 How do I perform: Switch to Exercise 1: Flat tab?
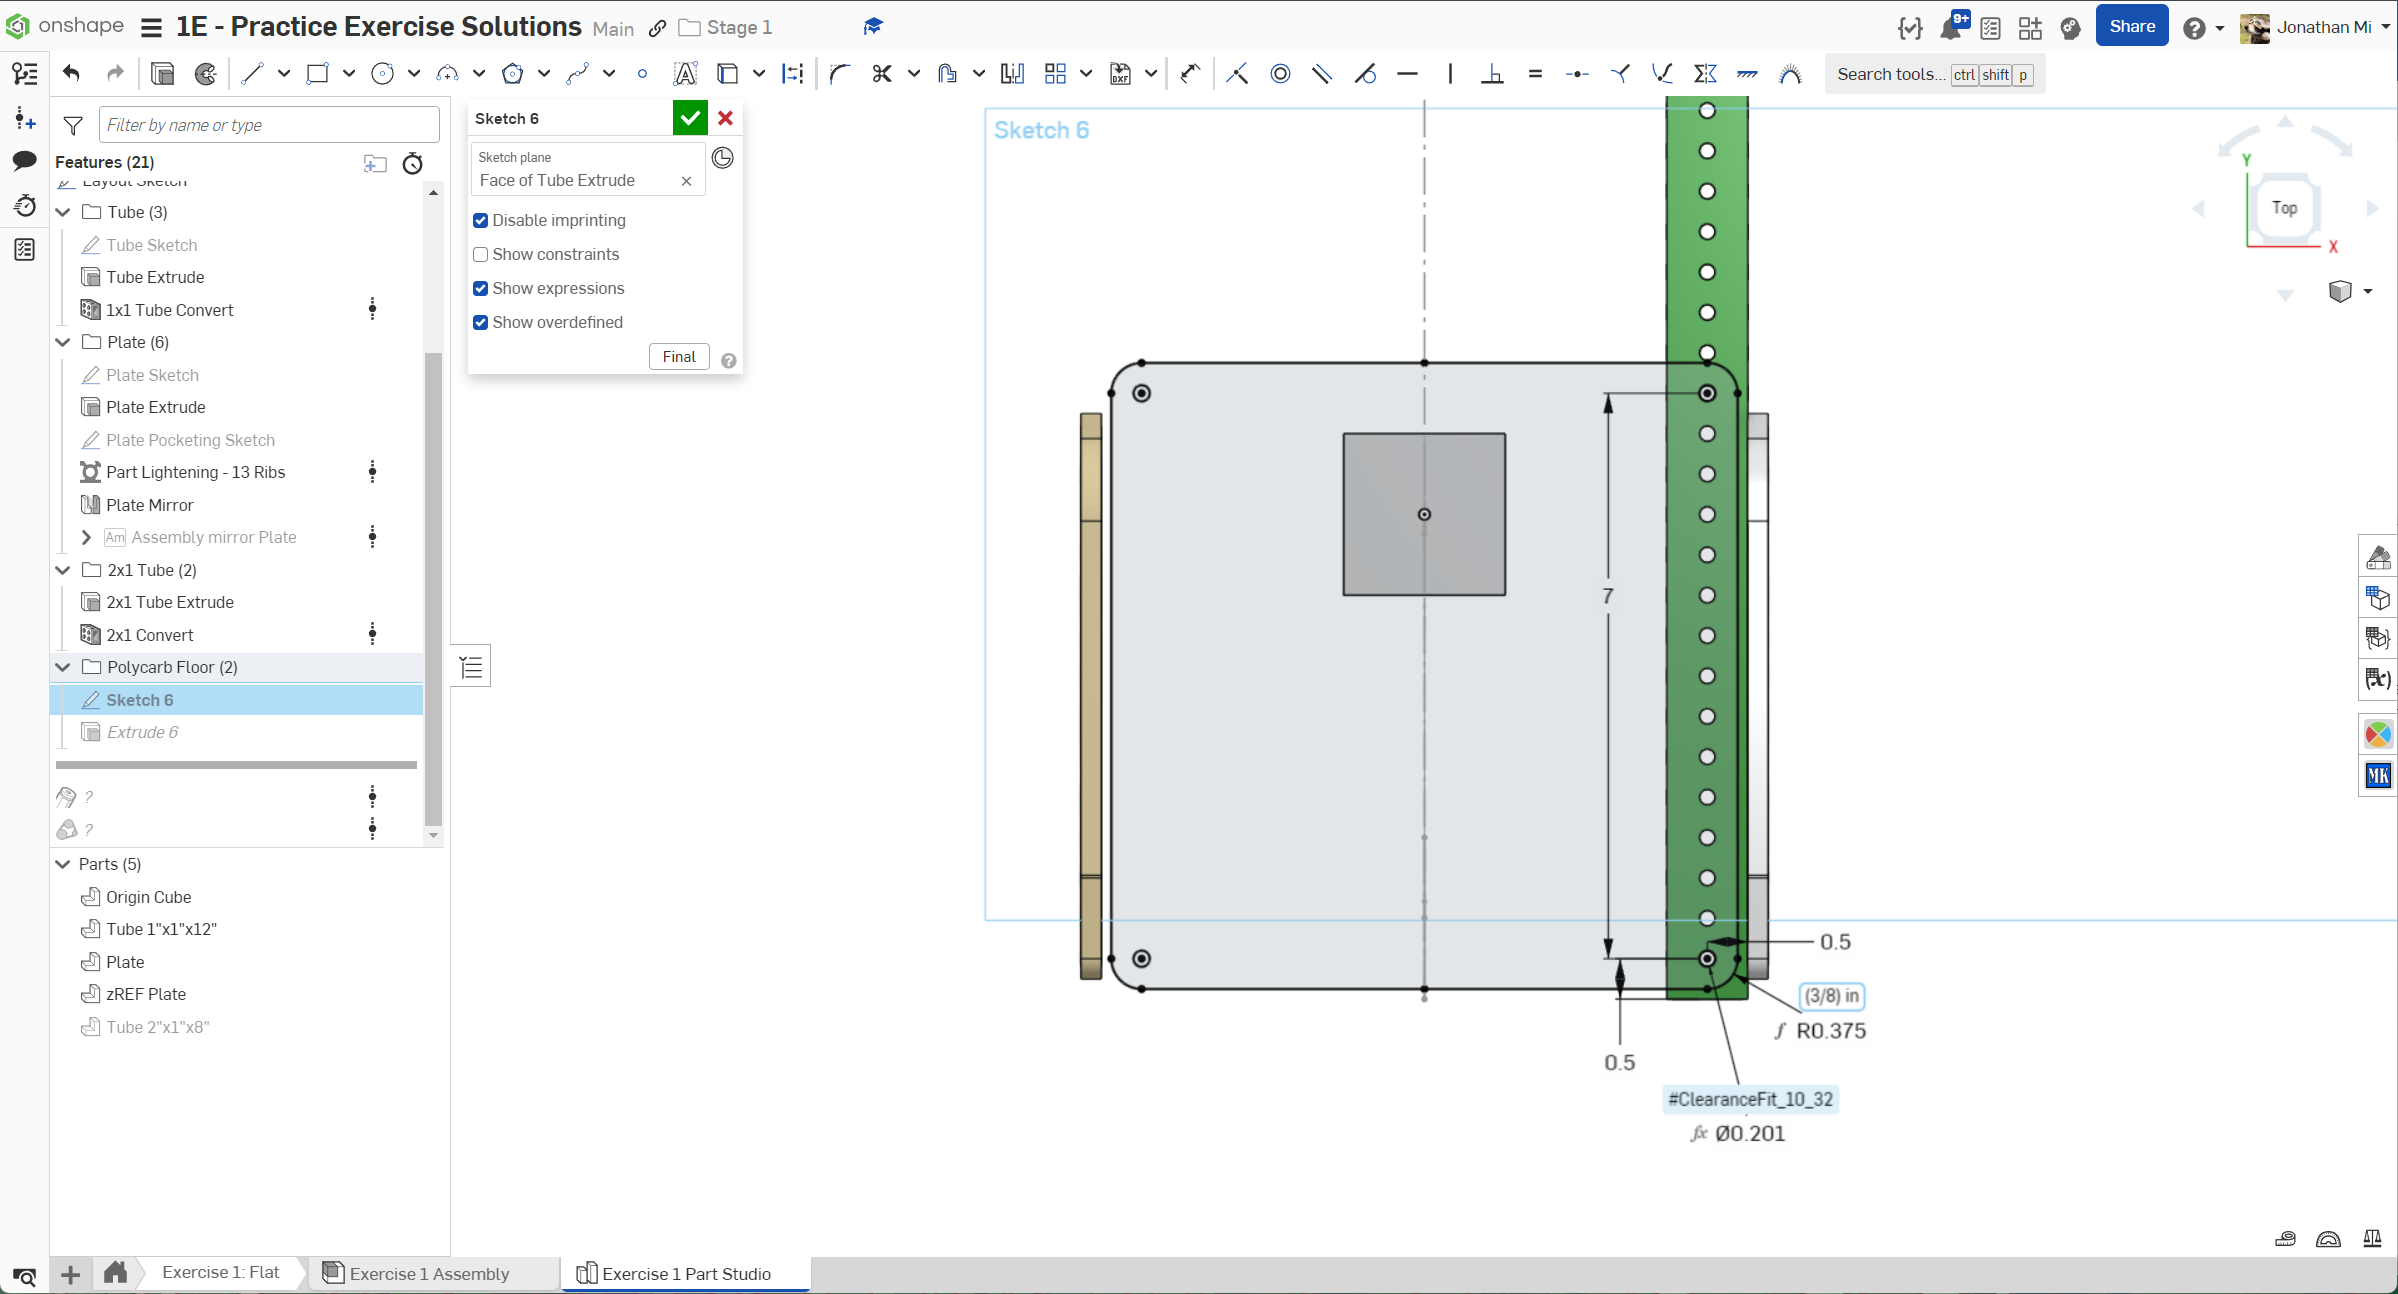pos(220,1272)
